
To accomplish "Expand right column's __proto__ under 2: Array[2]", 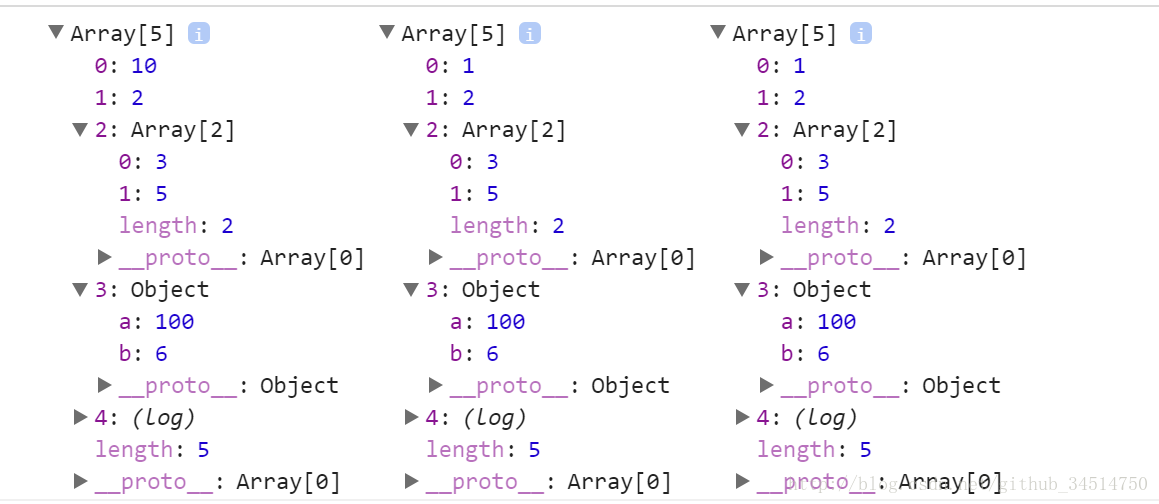I will 767,256.
